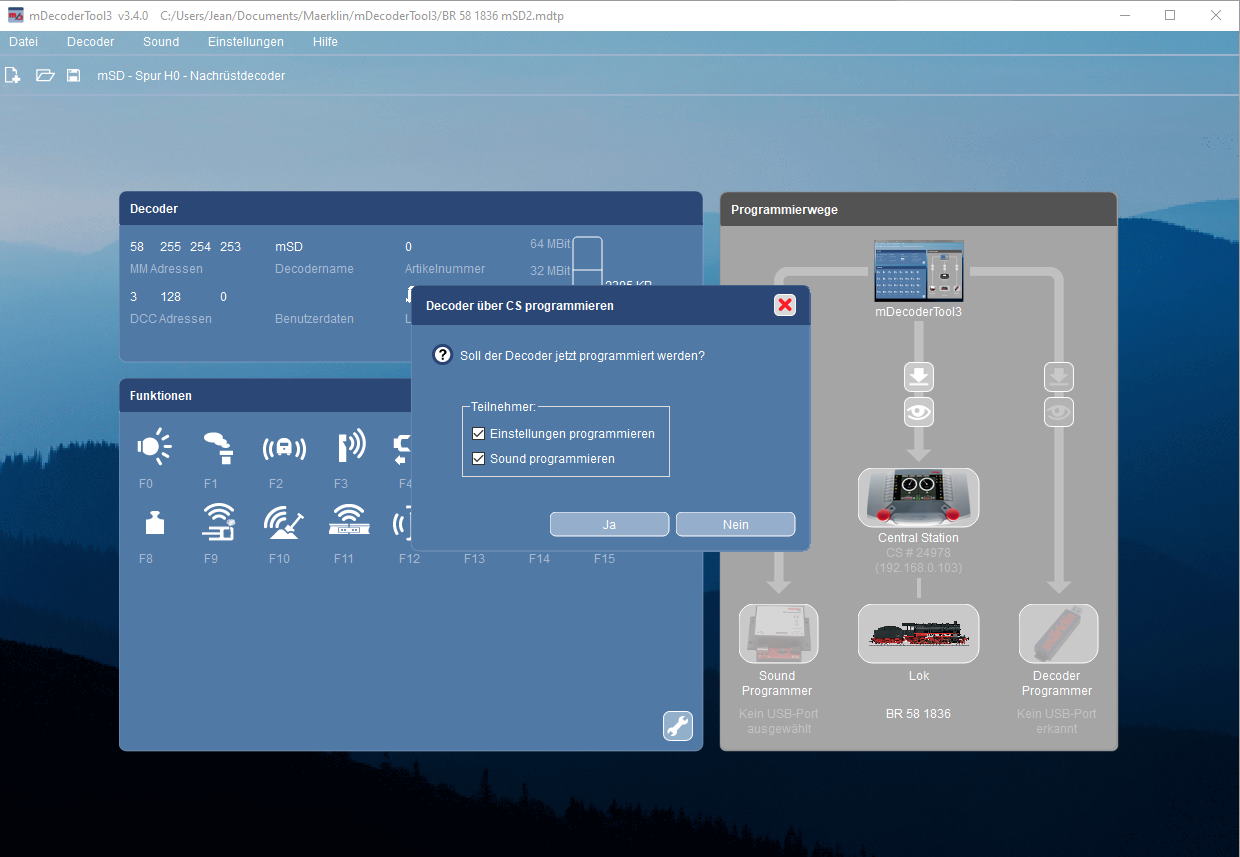Click the CS # 24978 label
Image resolution: width=1240 pixels, height=857 pixels.
918,553
